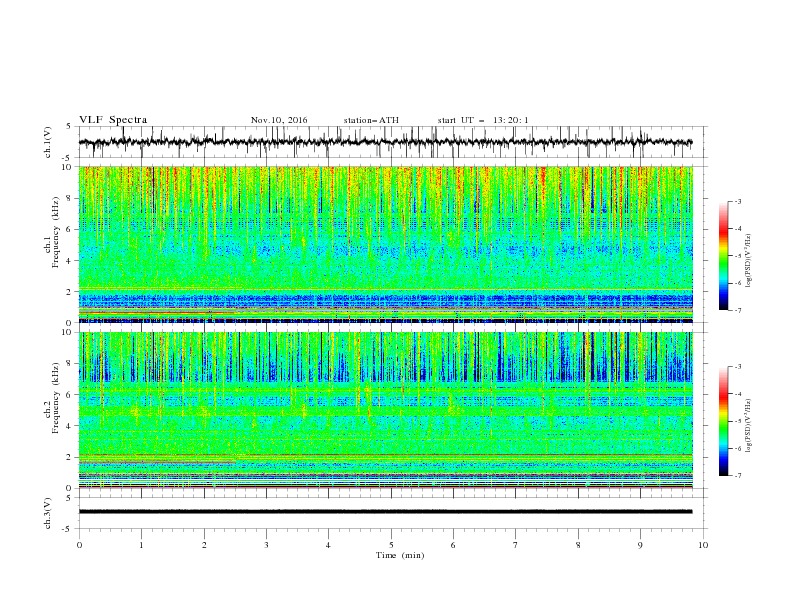Image resolution: width=792 pixels, height=612 pixels.
Task: Click the "10" frequency tick of ch.1 panel
Action: (x=68, y=167)
